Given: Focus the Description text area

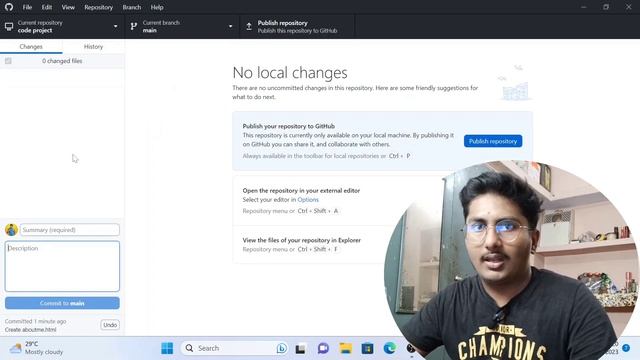Looking at the screenshot, I should [x=62, y=266].
